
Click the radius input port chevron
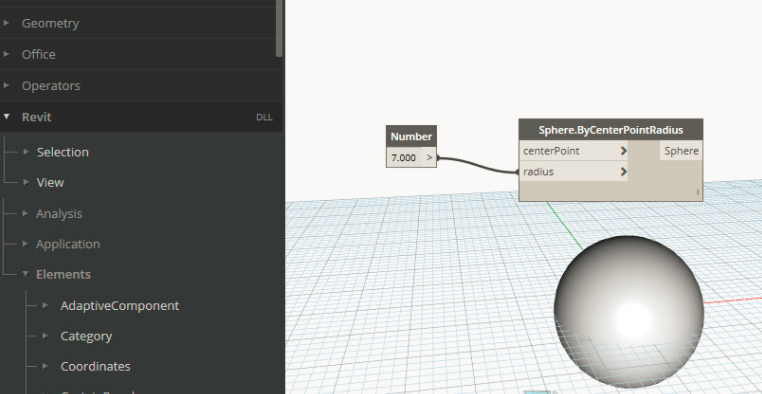(623, 171)
